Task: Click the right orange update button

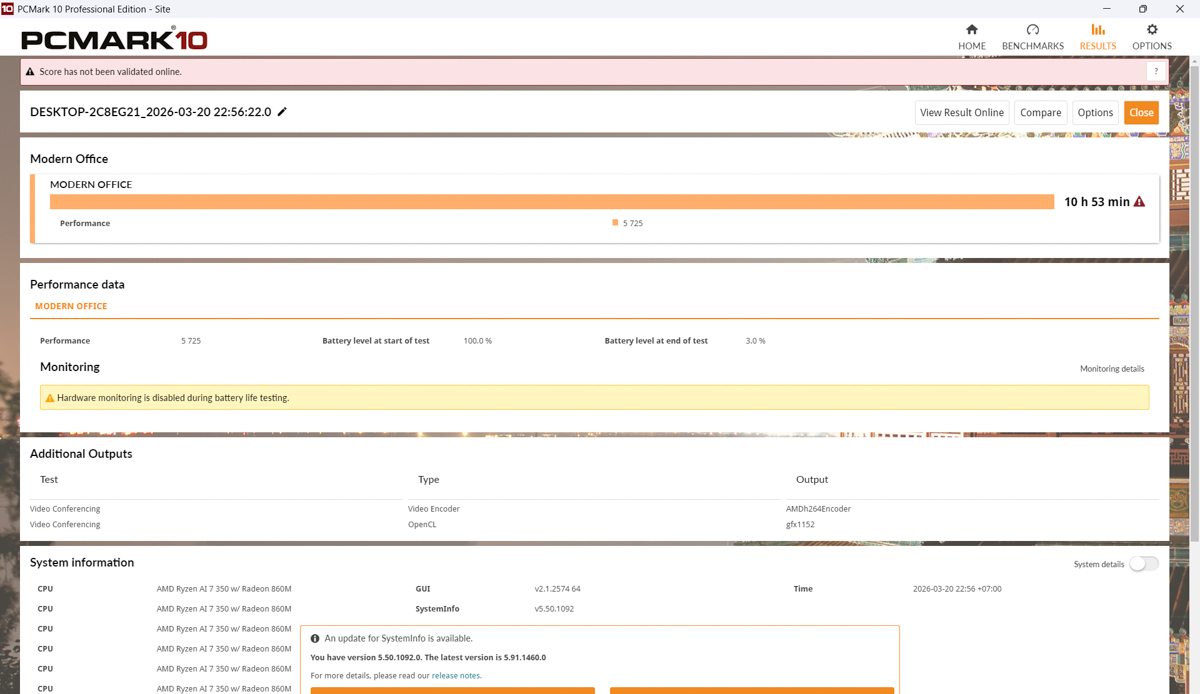Action: [x=752, y=690]
